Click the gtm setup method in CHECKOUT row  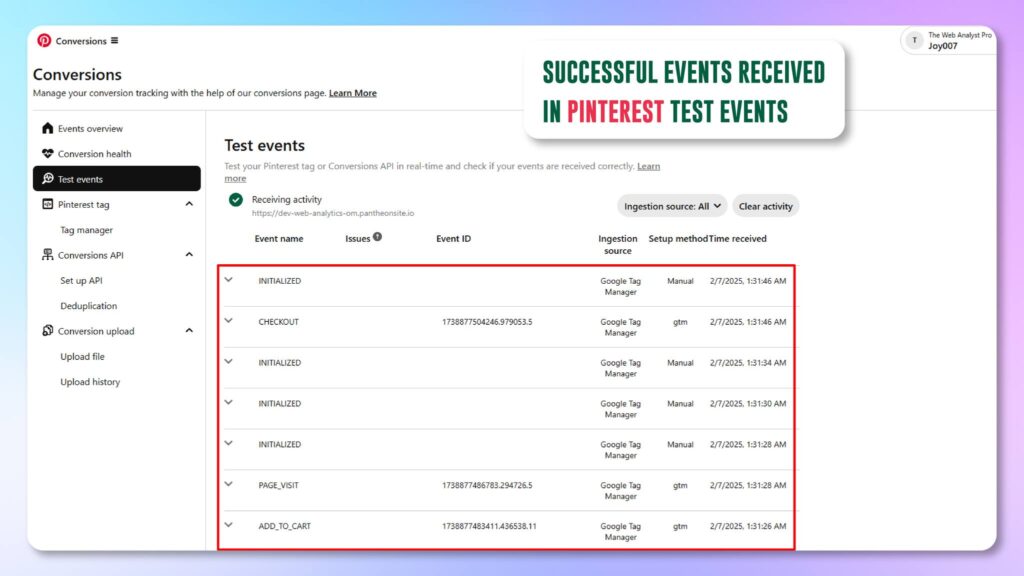[680, 322]
